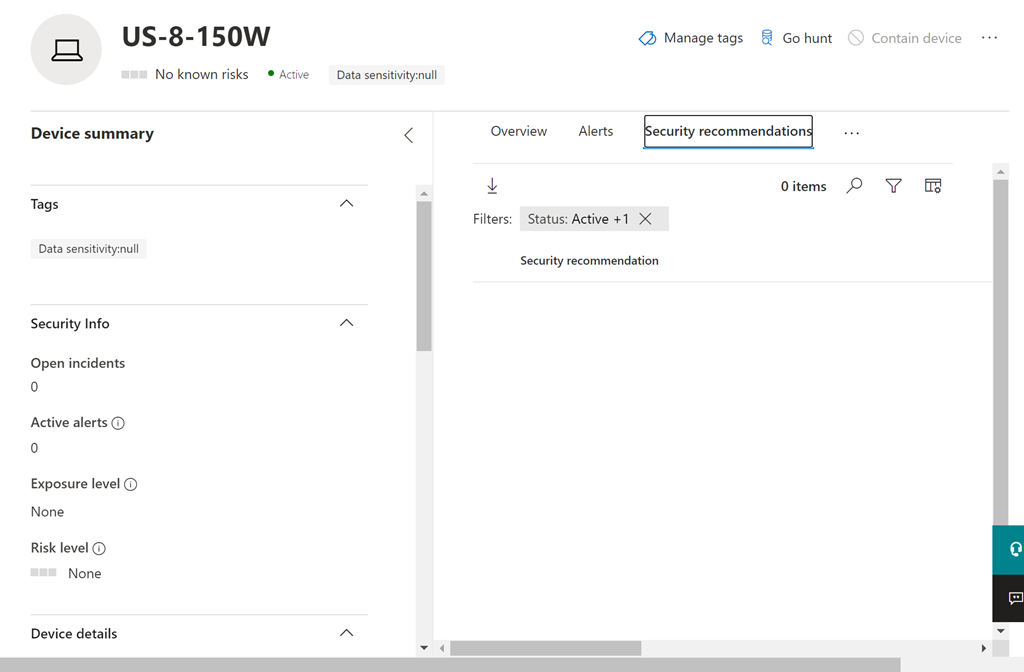Open search in recommendations list

click(x=854, y=186)
